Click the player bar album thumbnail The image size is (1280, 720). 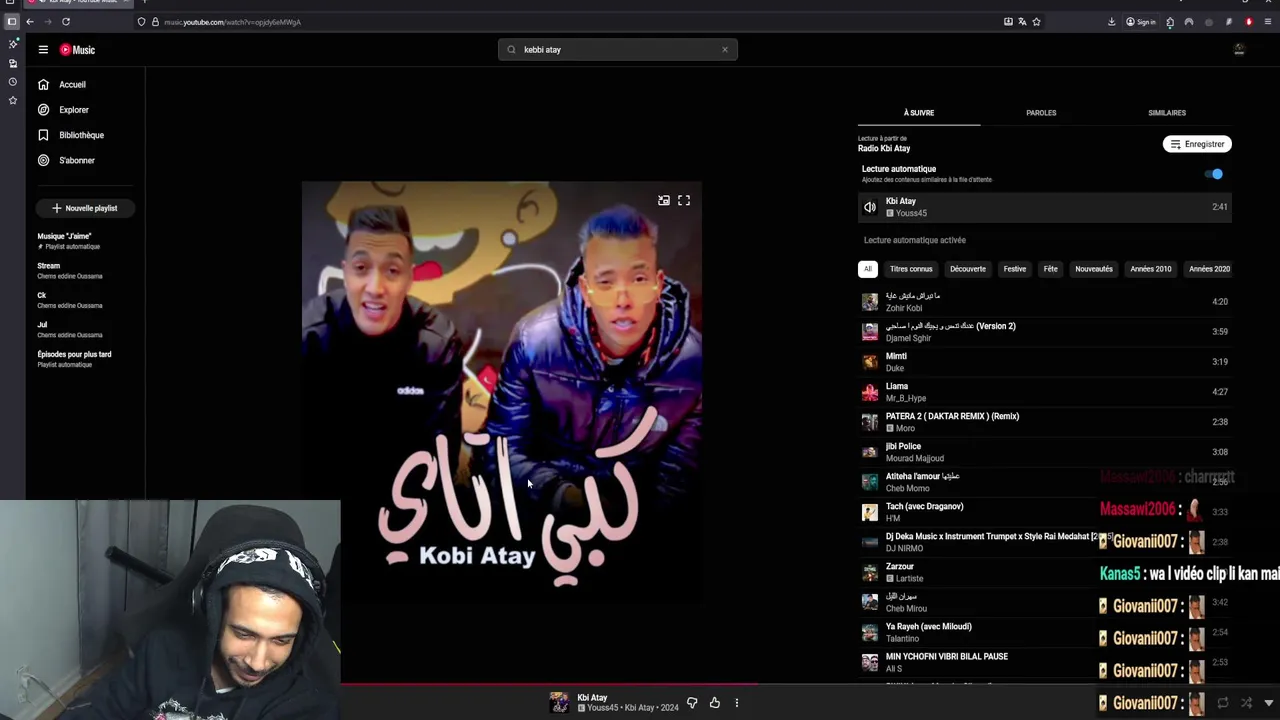pyautogui.click(x=559, y=702)
